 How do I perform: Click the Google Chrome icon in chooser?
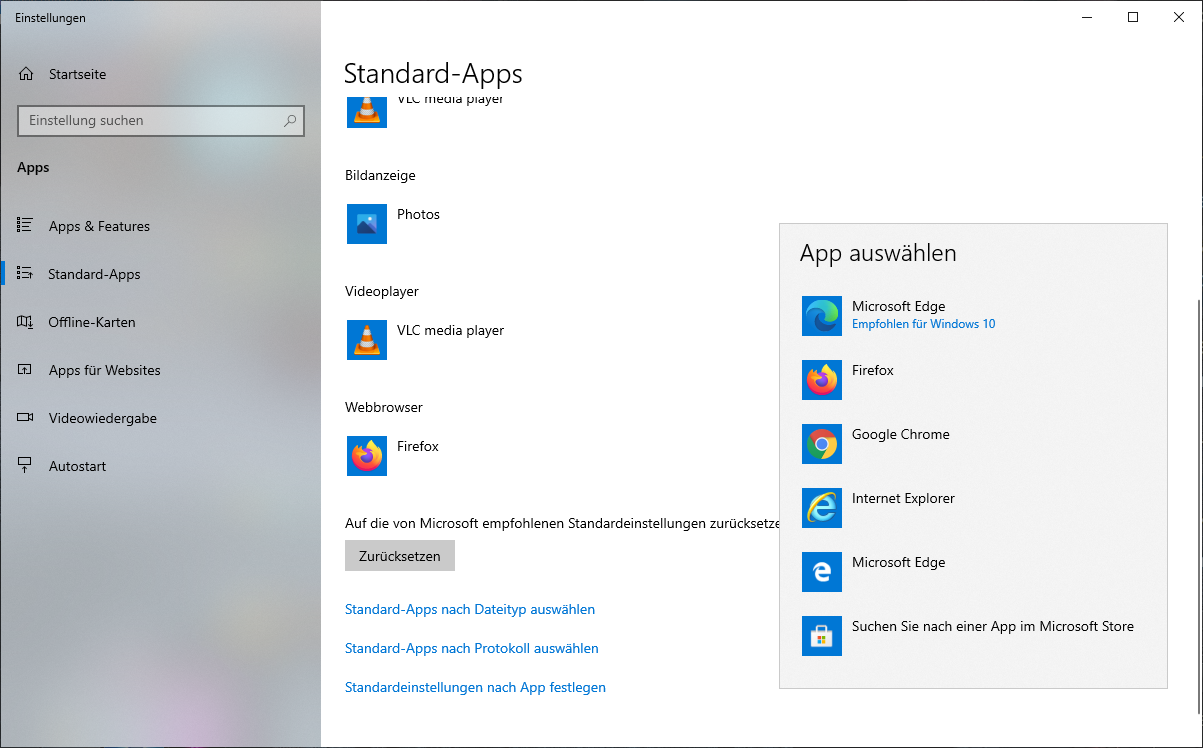pyautogui.click(x=822, y=444)
